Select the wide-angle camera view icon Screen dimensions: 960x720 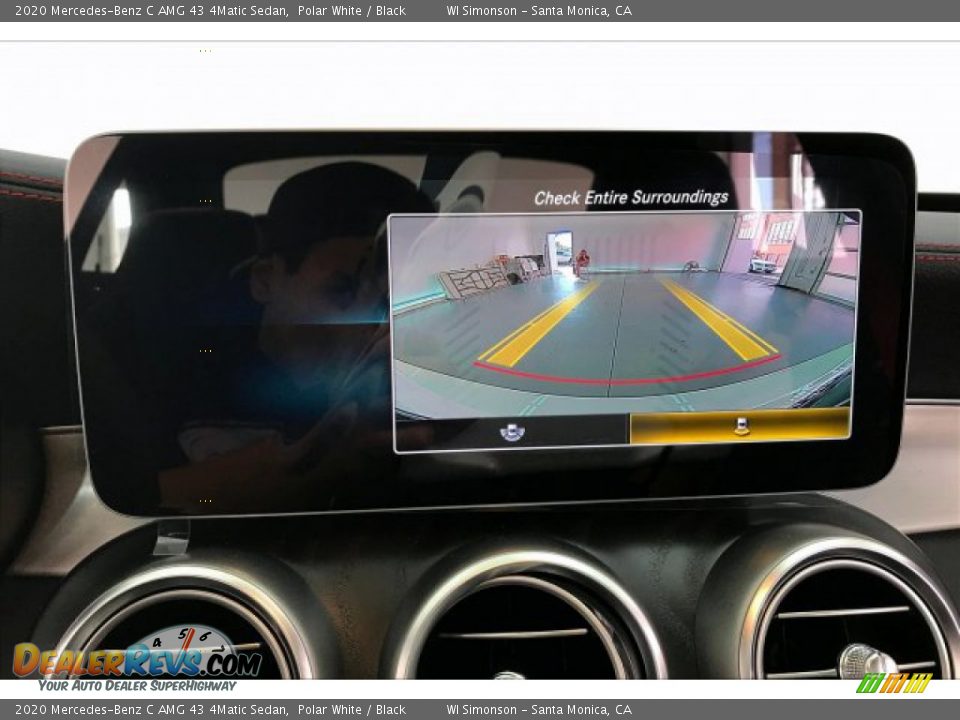coord(512,431)
